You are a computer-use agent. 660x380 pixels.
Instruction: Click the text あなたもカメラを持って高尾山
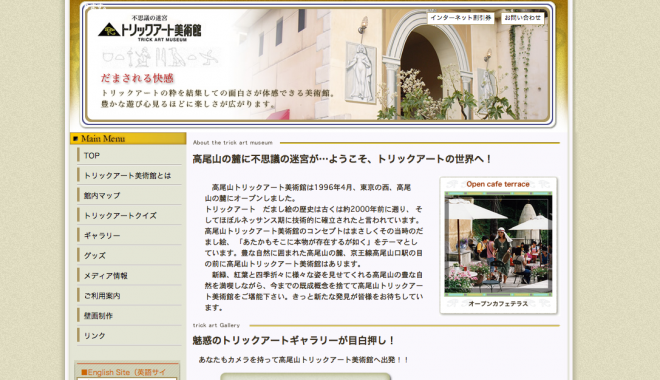[x=304, y=360]
